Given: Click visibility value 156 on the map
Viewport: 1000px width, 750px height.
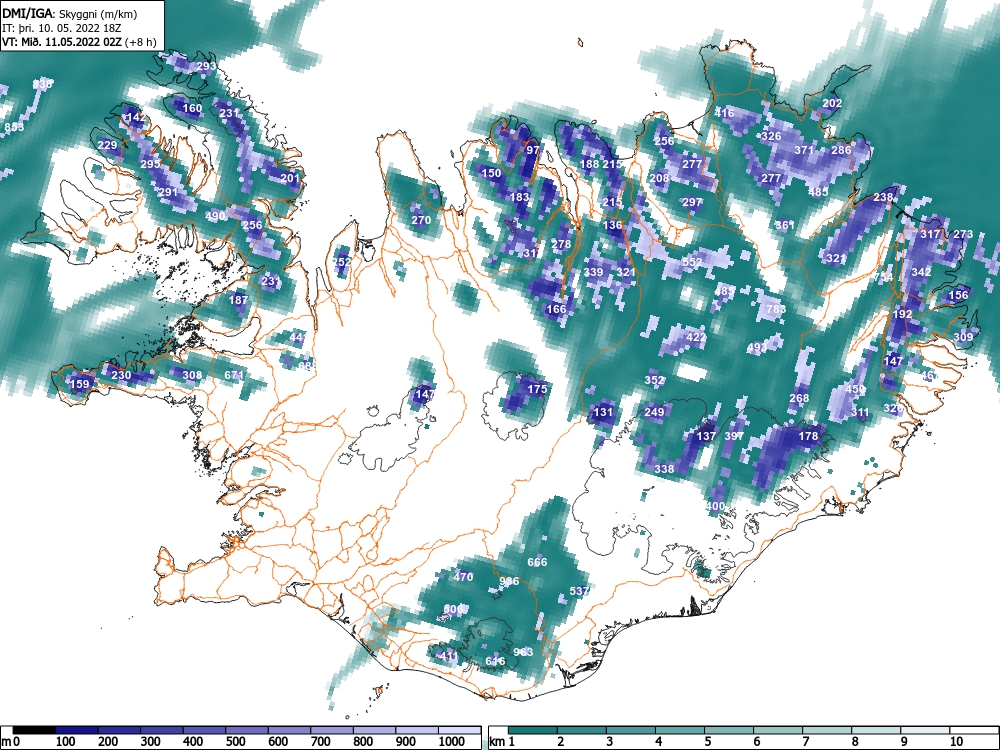Looking at the screenshot, I should pyautogui.click(x=959, y=295).
